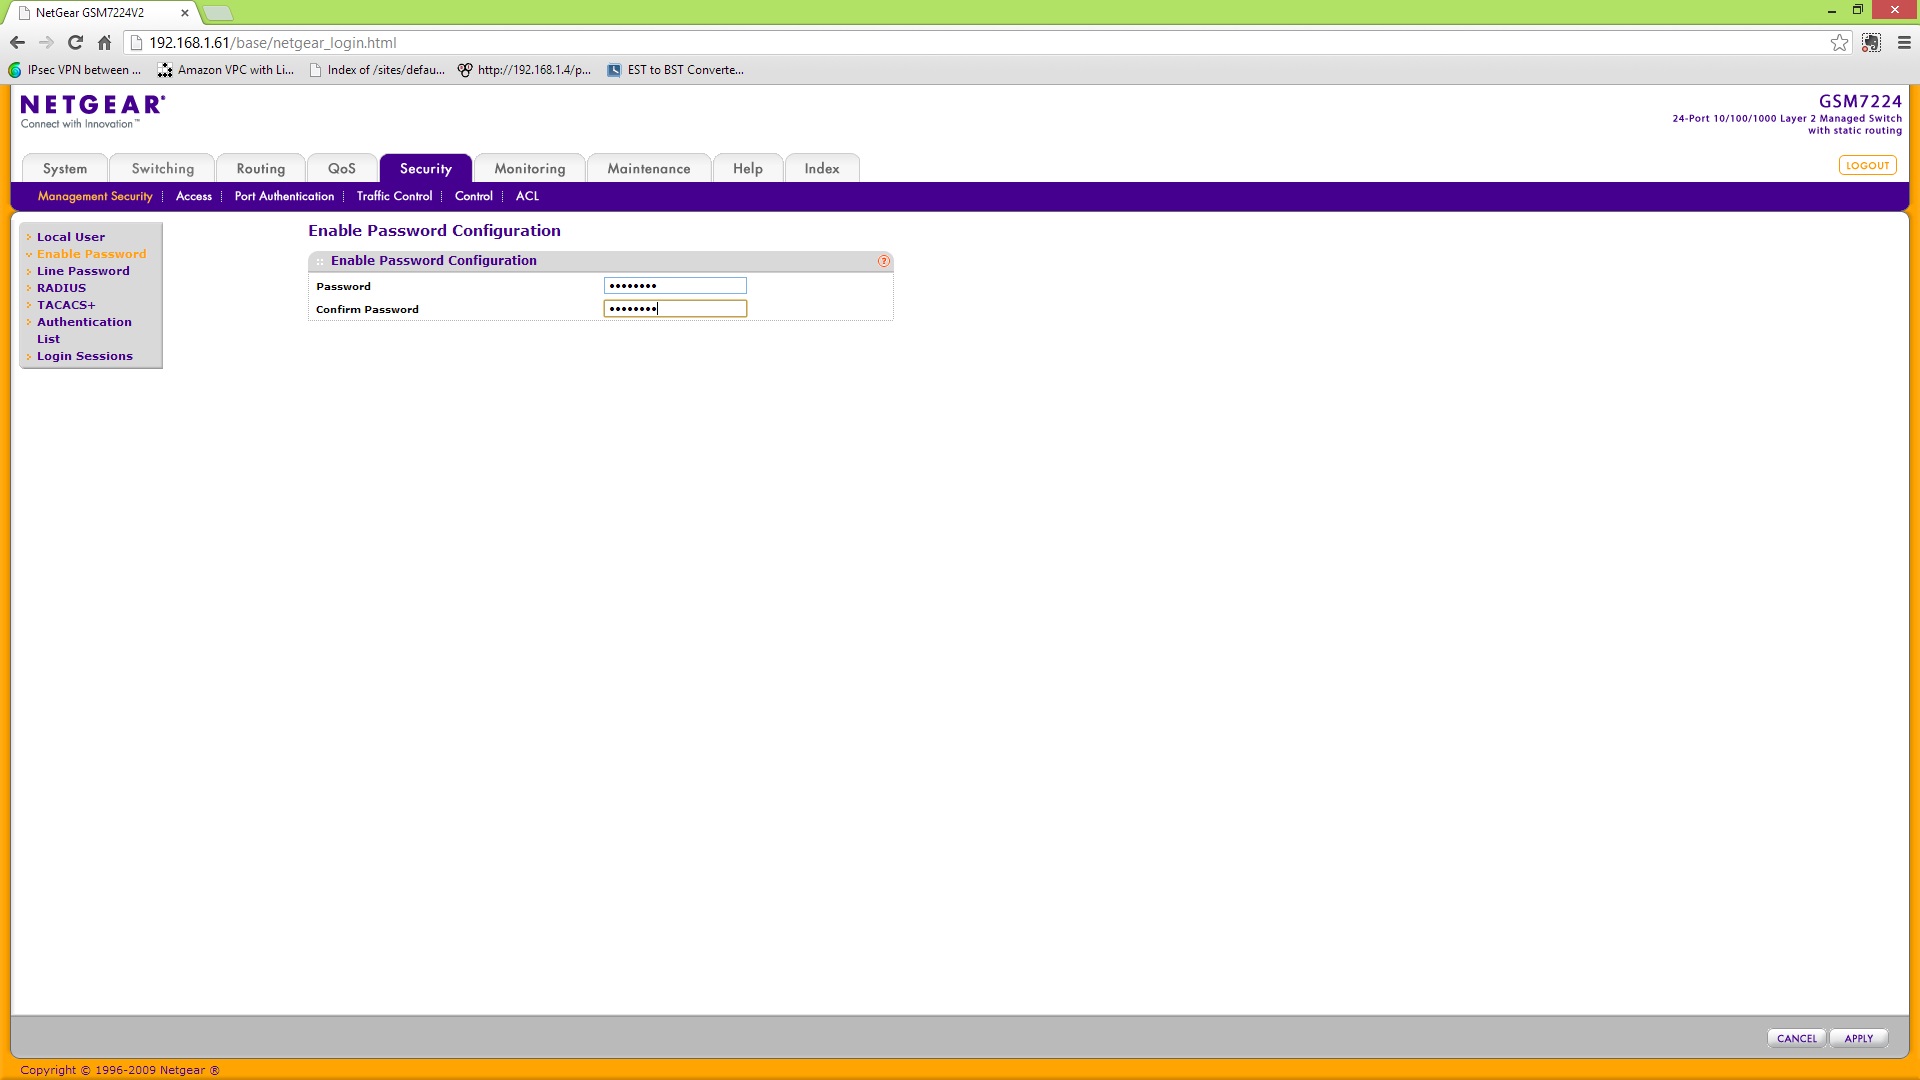Click the LOGOUT button
Image resolution: width=1920 pixels, height=1080 pixels.
click(x=1867, y=166)
